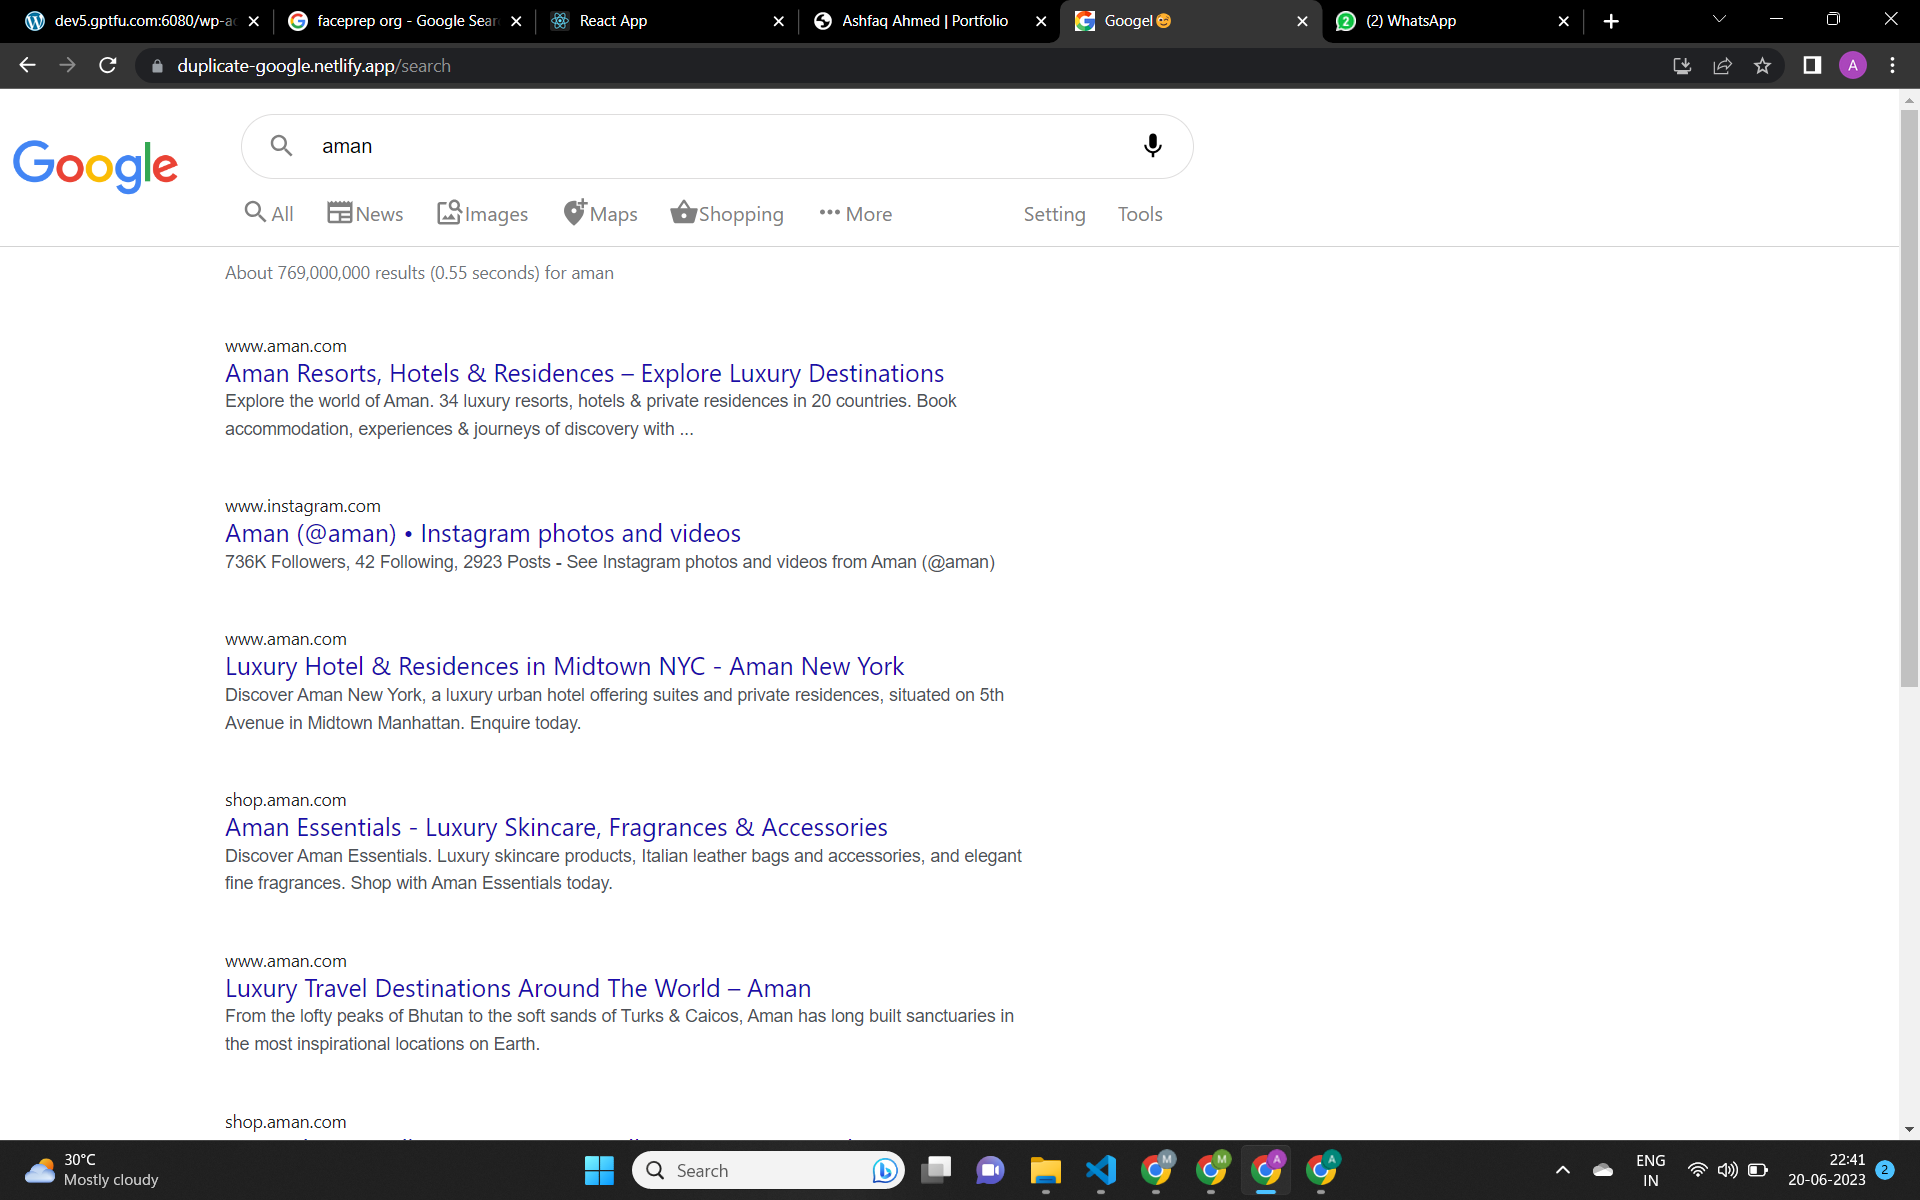Image resolution: width=1920 pixels, height=1200 pixels.
Task: Open File Explorer from the taskbar
Action: [x=1046, y=1170]
